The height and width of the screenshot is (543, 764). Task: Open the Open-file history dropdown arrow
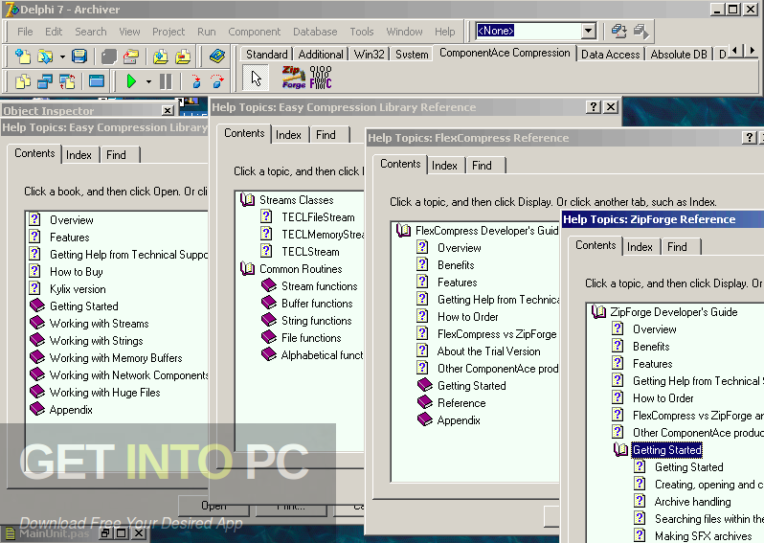tap(62, 57)
